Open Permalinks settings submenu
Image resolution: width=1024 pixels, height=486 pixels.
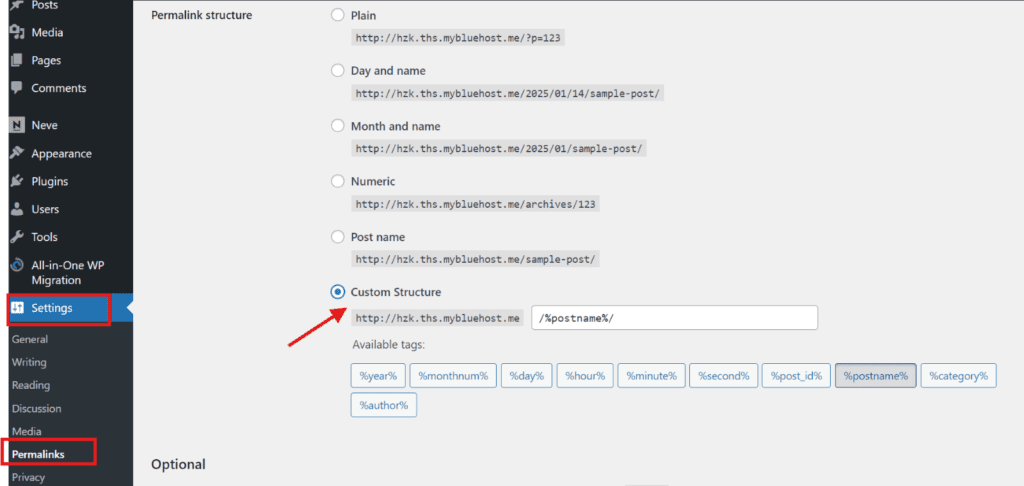38,455
